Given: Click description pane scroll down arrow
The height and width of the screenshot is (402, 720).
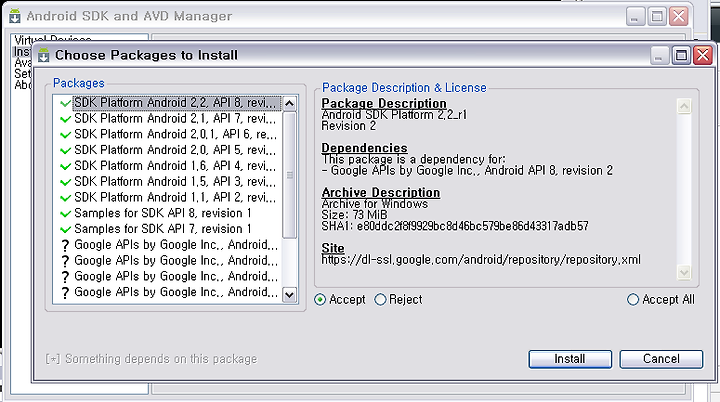Looking at the screenshot, I should pos(684,272).
